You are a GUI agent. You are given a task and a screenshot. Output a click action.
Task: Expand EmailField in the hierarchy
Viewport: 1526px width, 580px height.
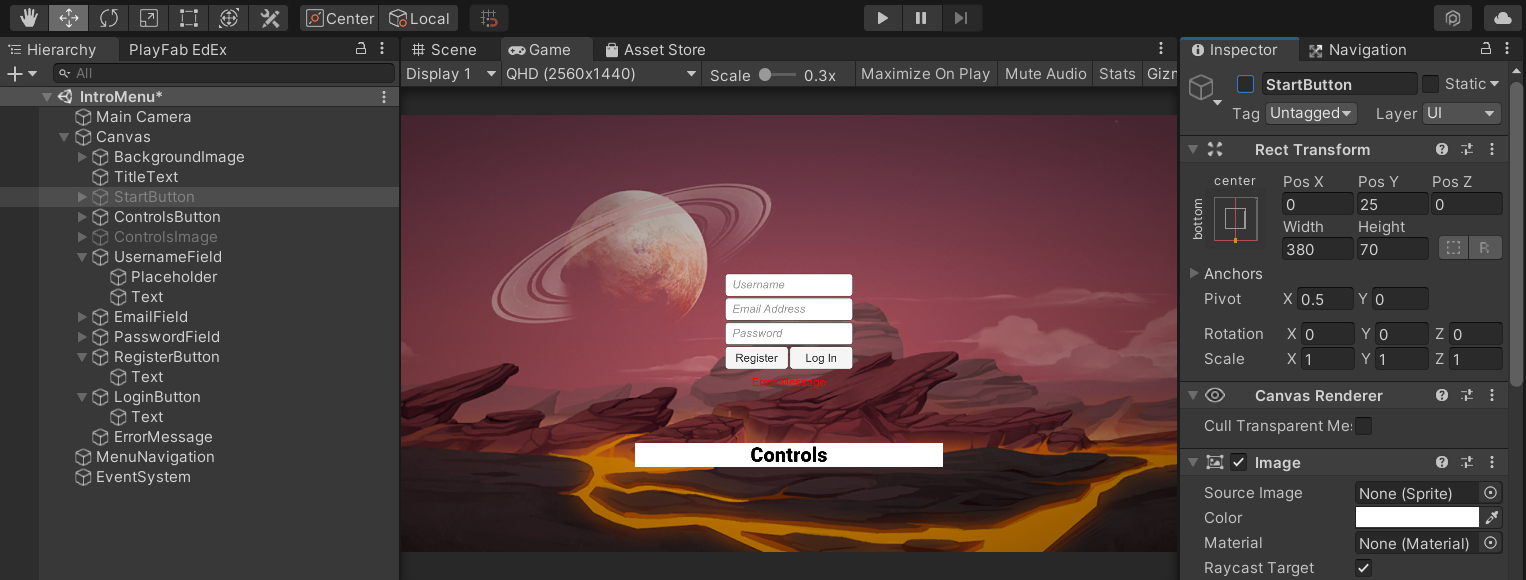point(82,317)
